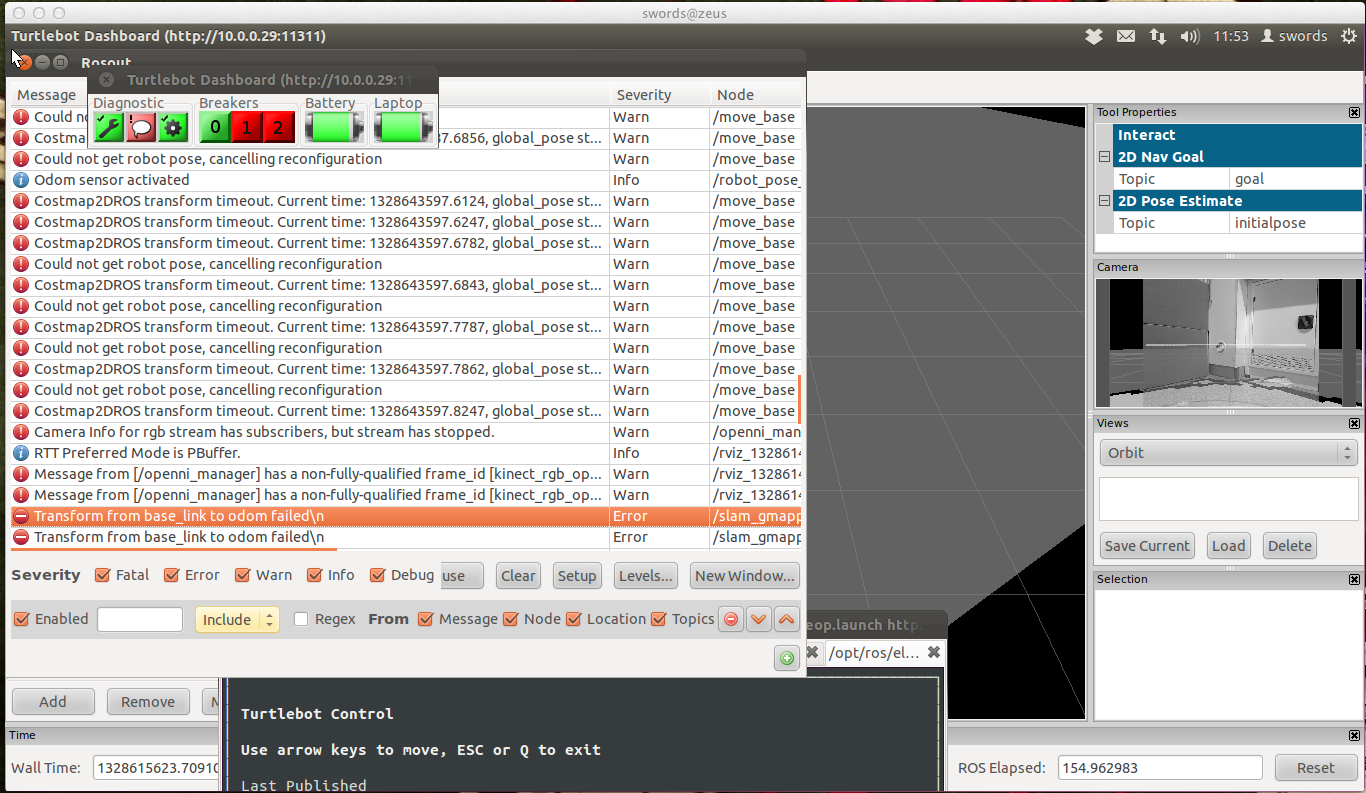Open the sound volume indicator
The image size is (1366, 793).
click(x=1190, y=36)
